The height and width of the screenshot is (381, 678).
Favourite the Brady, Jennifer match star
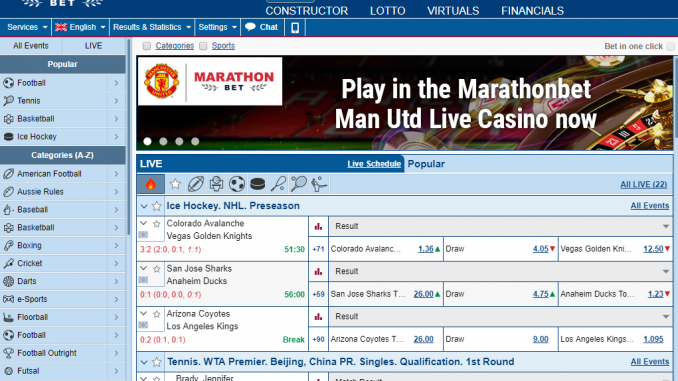[157, 378]
